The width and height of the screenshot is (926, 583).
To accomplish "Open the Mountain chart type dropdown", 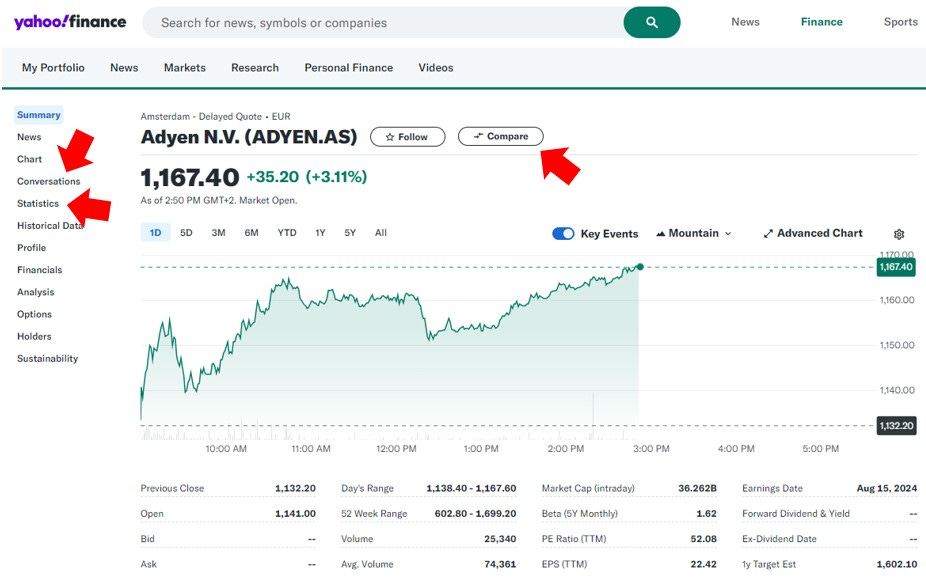I will click(x=694, y=233).
